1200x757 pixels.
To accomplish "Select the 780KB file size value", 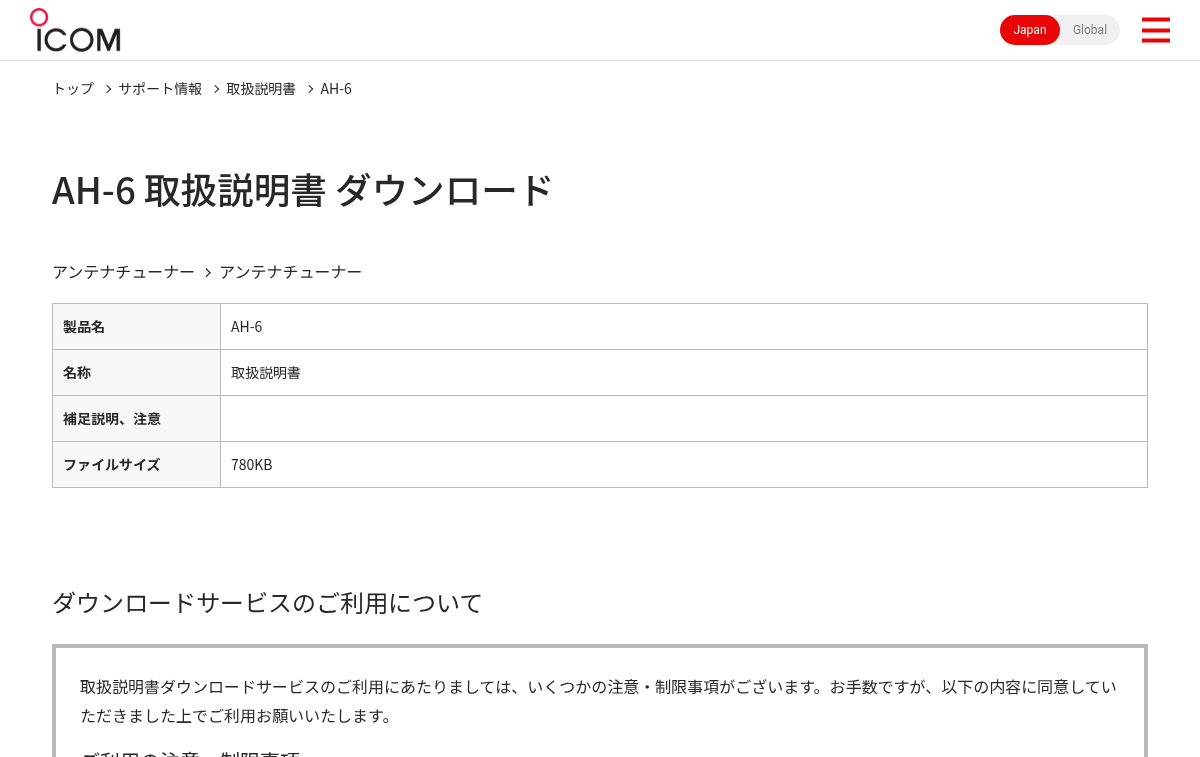I will click(x=684, y=465).
